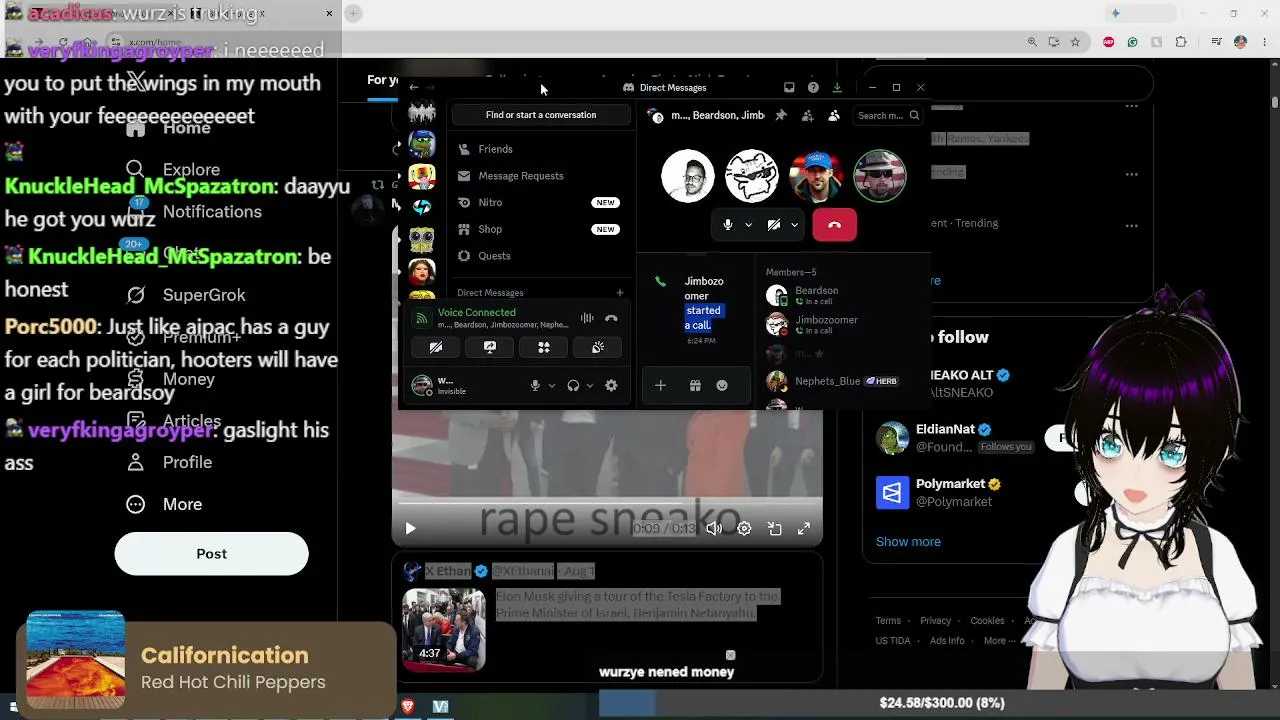Open Discord User Settings gear
1280x720 pixels.
(x=611, y=385)
